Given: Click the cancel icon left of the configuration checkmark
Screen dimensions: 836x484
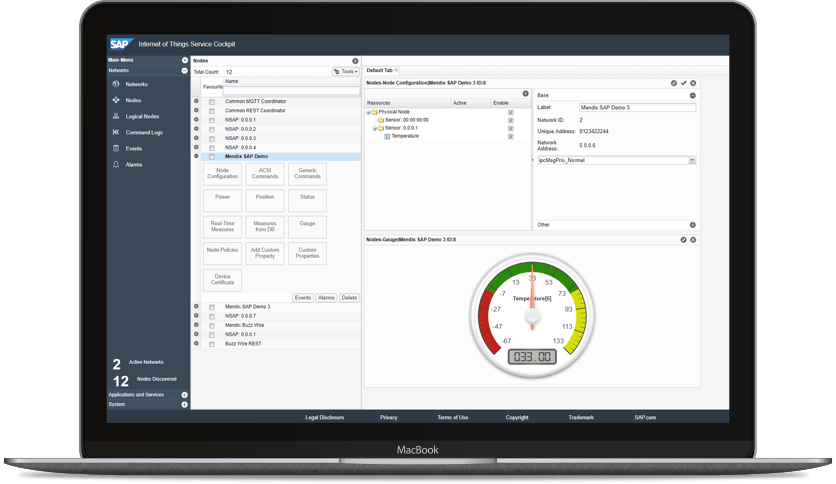Looking at the screenshot, I should (x=674, y=83).
